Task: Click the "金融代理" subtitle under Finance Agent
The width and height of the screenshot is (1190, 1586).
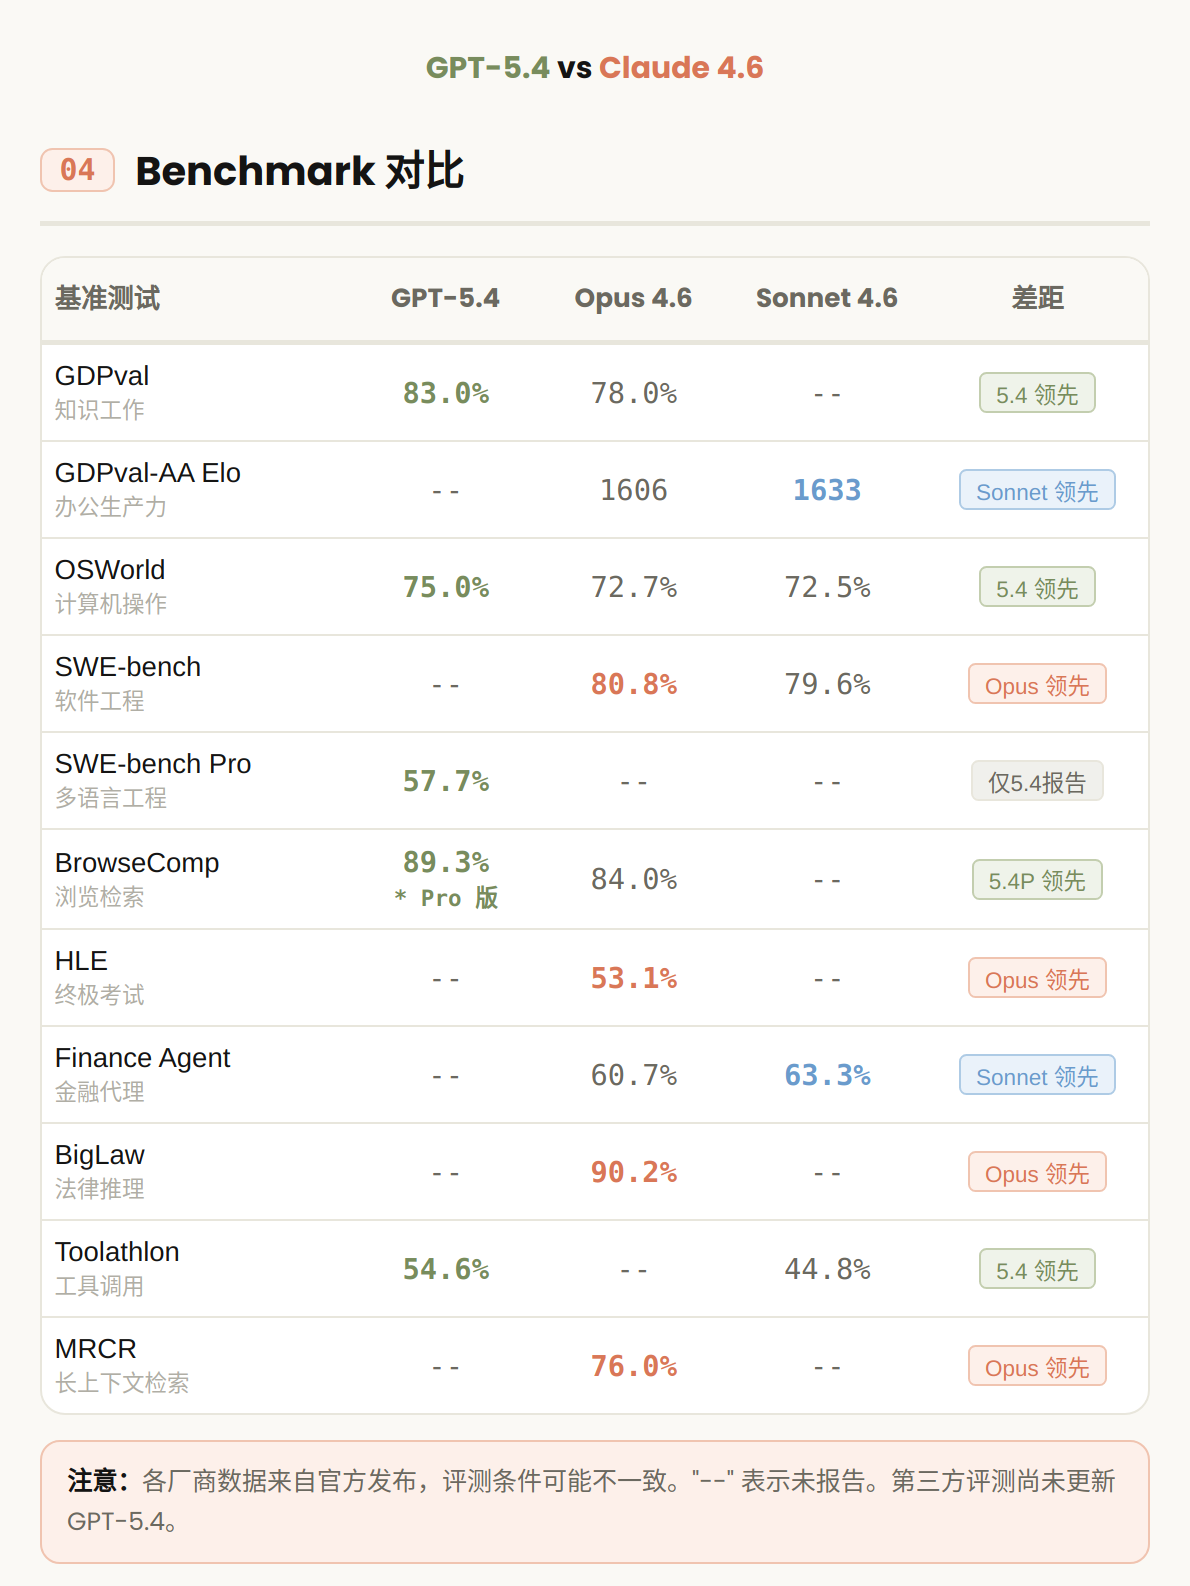Action: (100, 1092)
